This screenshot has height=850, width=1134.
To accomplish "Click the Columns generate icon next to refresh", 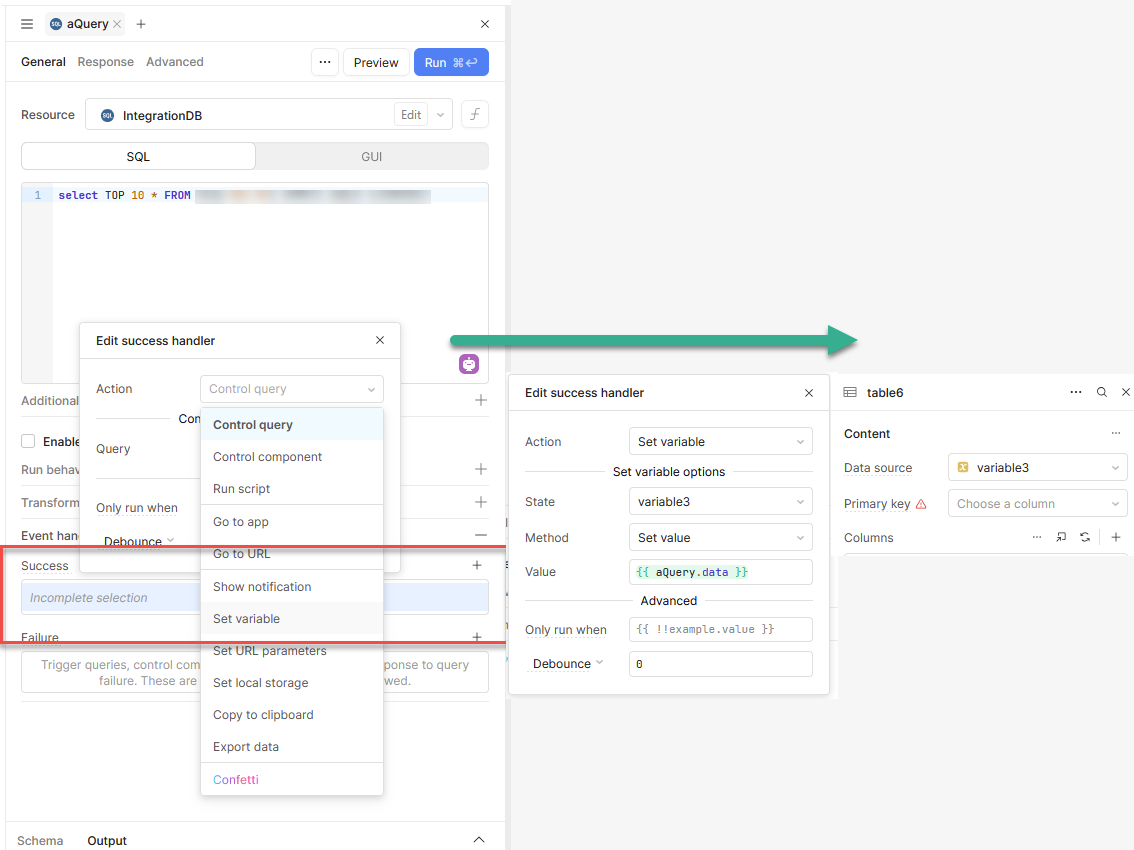I will pyautogui.click(x=1061, y=537).
